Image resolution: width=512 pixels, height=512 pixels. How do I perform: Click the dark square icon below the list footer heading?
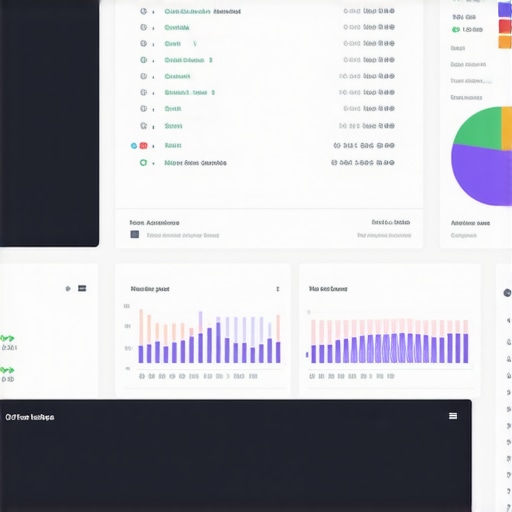[x=135, y=234]
